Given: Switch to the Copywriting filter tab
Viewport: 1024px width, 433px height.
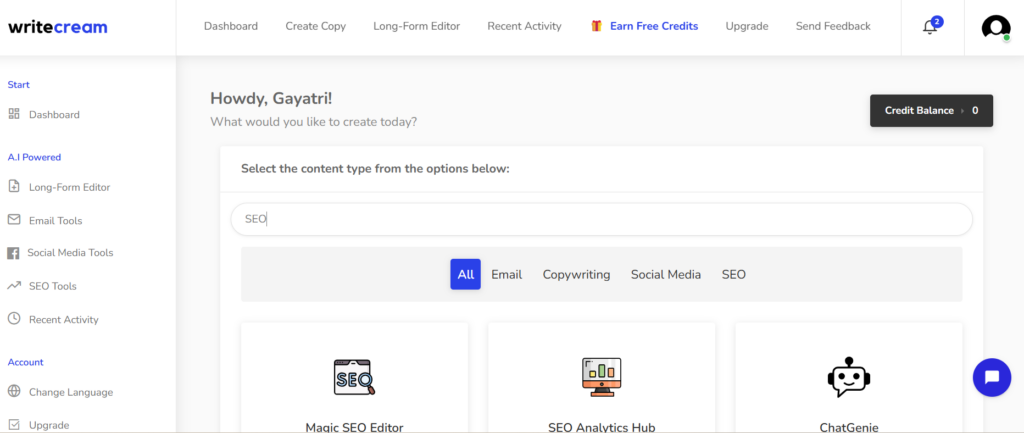Looking at the screenshot, I should (576, 274).
